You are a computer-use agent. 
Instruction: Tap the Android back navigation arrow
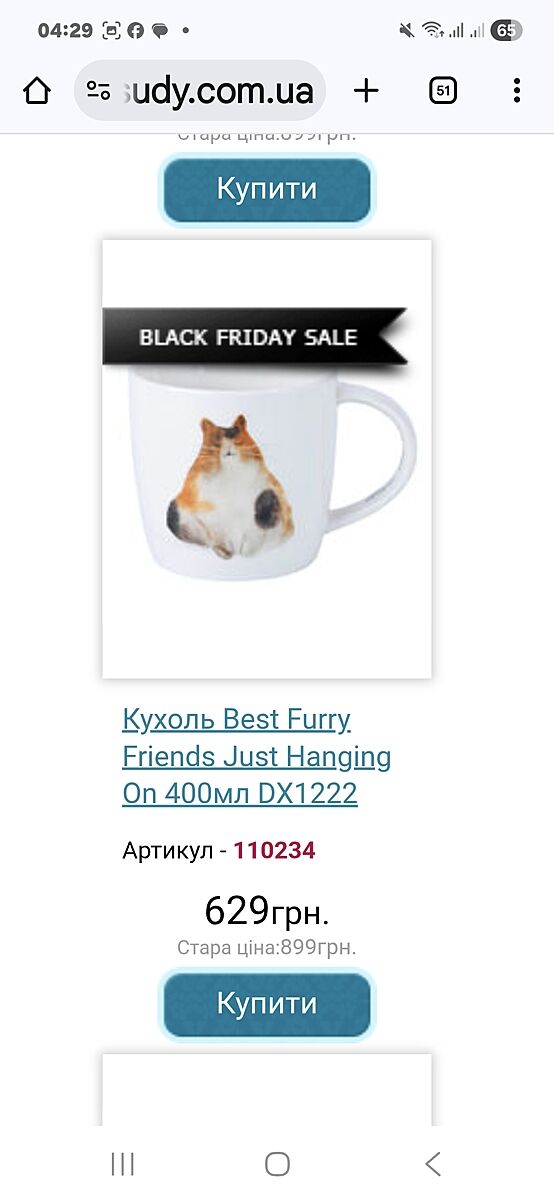pos(432,1163)
